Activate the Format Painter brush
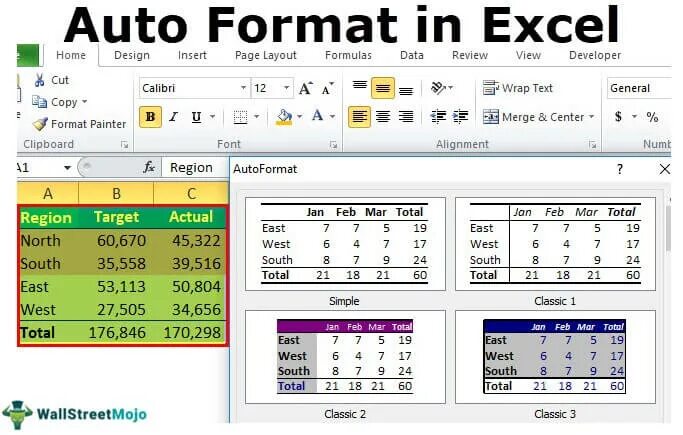683x435 pixels. tap(40, 124)
